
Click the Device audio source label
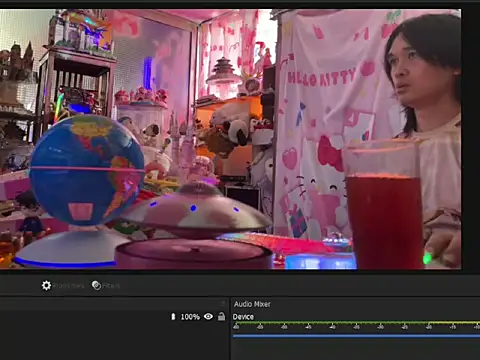[x=243, y=317]
